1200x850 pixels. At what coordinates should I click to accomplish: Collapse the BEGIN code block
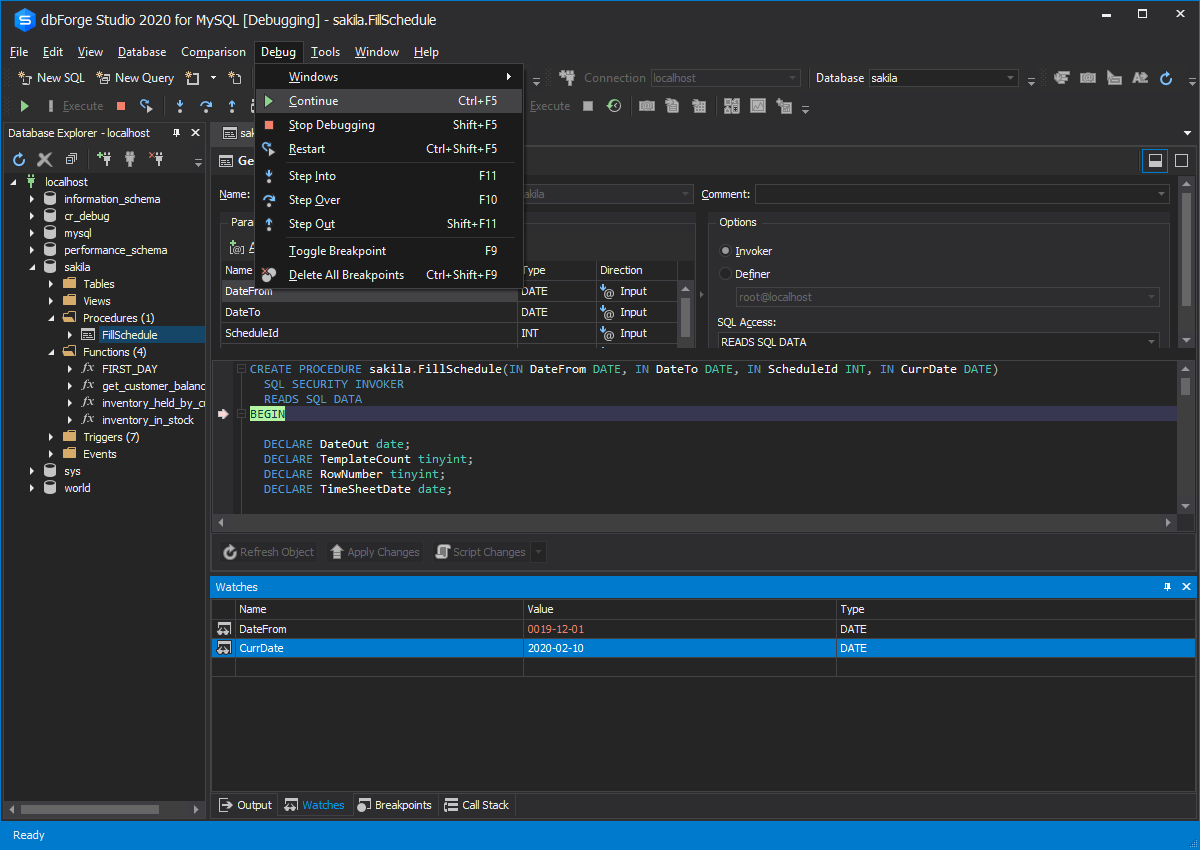241,414
